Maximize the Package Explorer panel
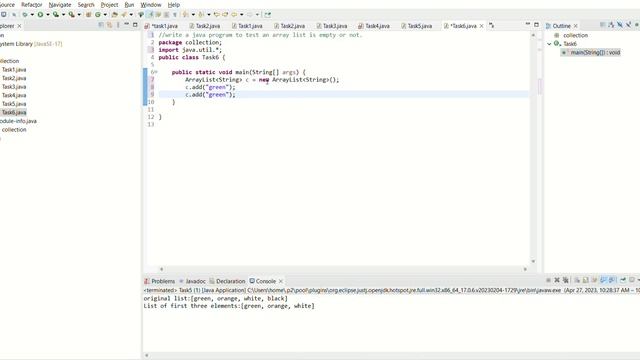Viewport: 640px width, 360px height. pyautogui.click(x=135, y=25)
